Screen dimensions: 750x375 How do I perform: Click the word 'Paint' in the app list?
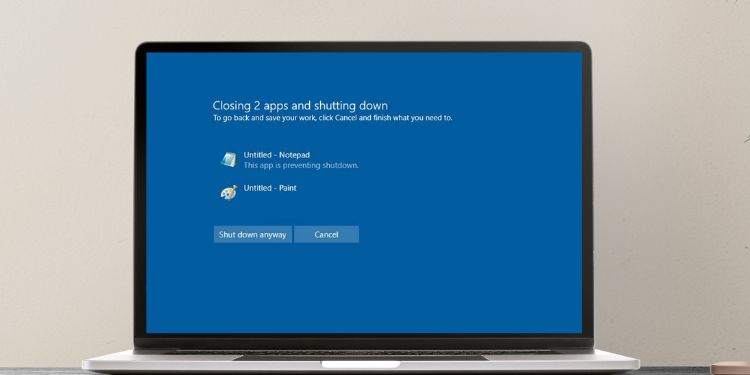[287, 188]
